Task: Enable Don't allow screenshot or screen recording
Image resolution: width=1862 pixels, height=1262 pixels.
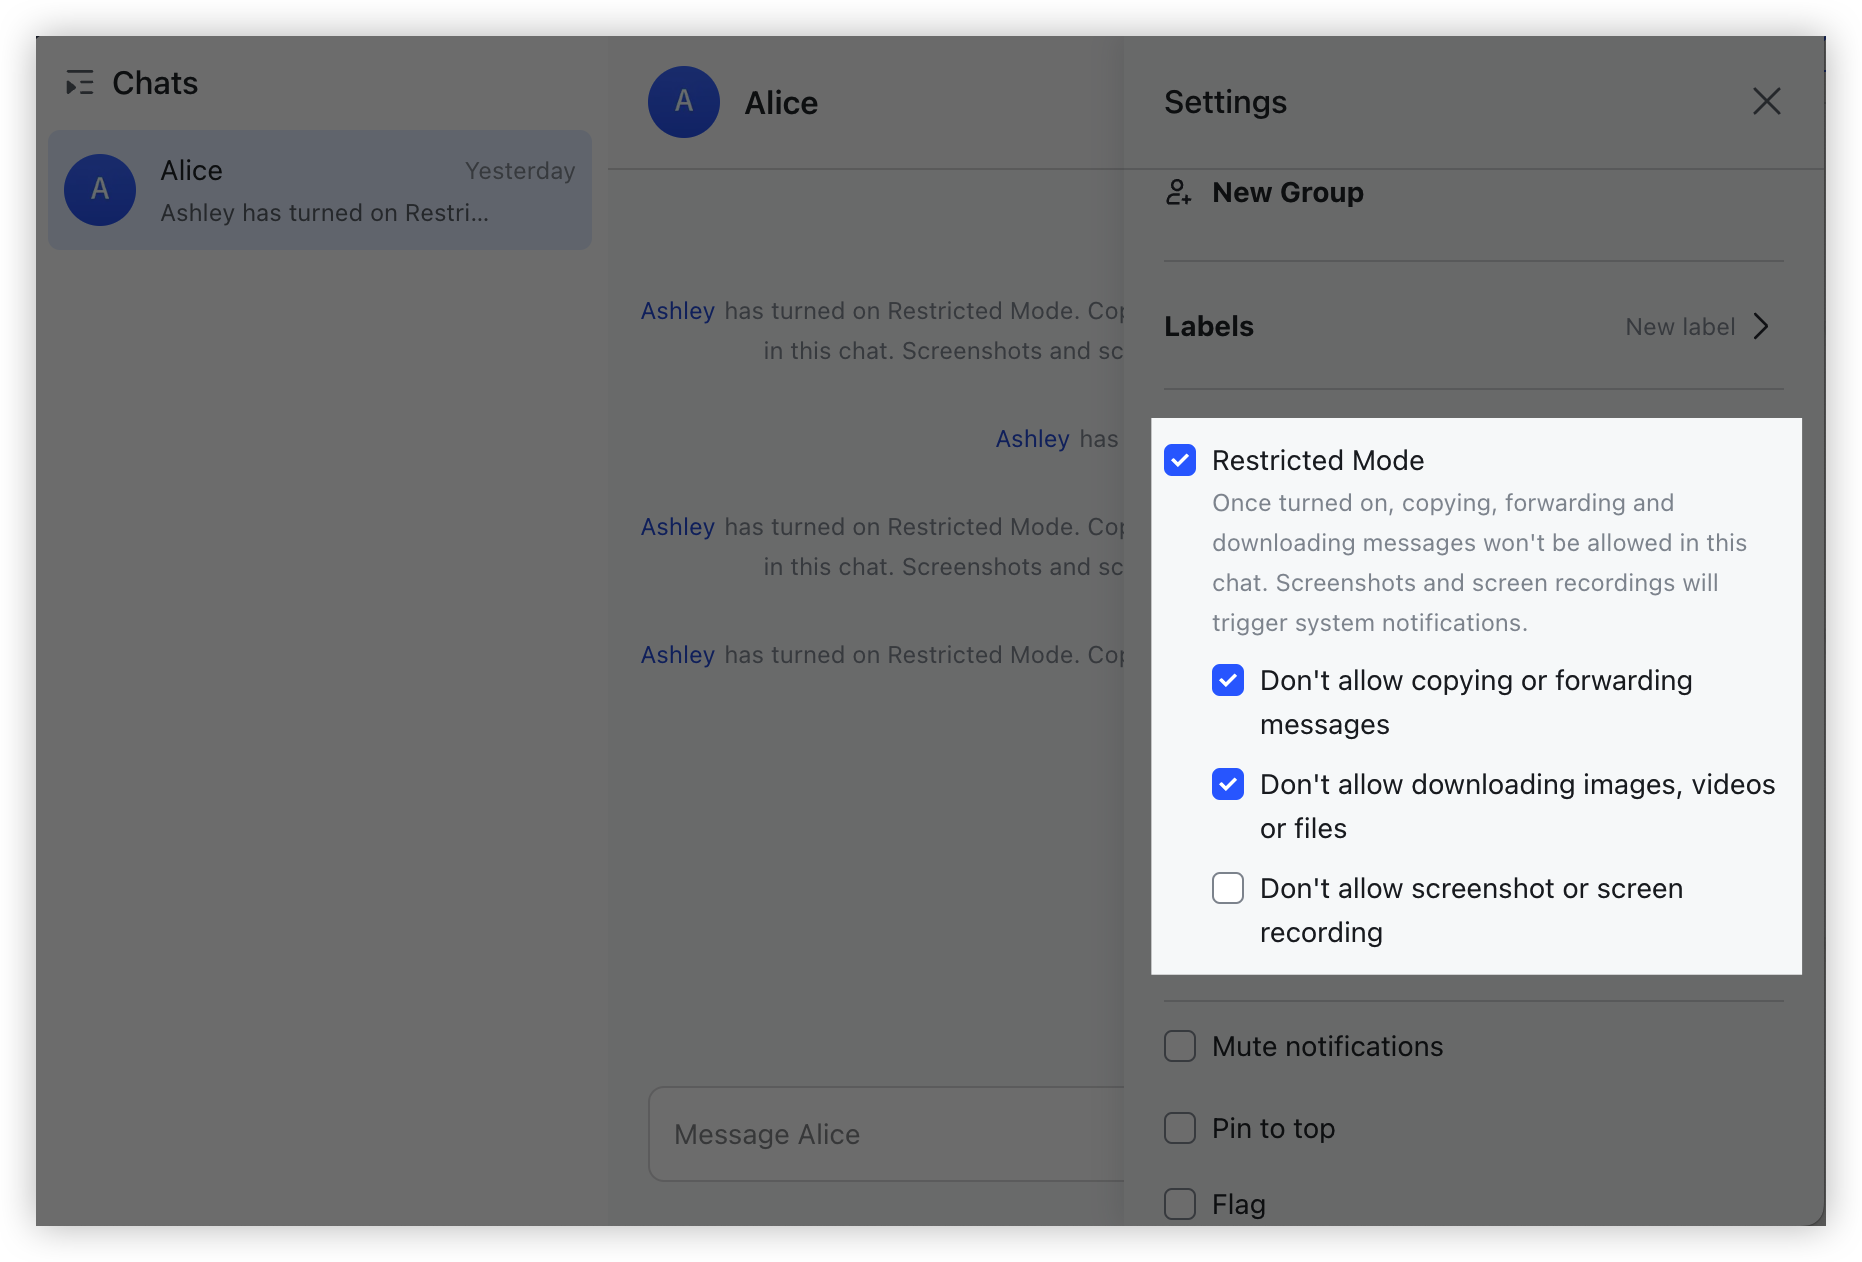Action: [x=1228, y=888]
